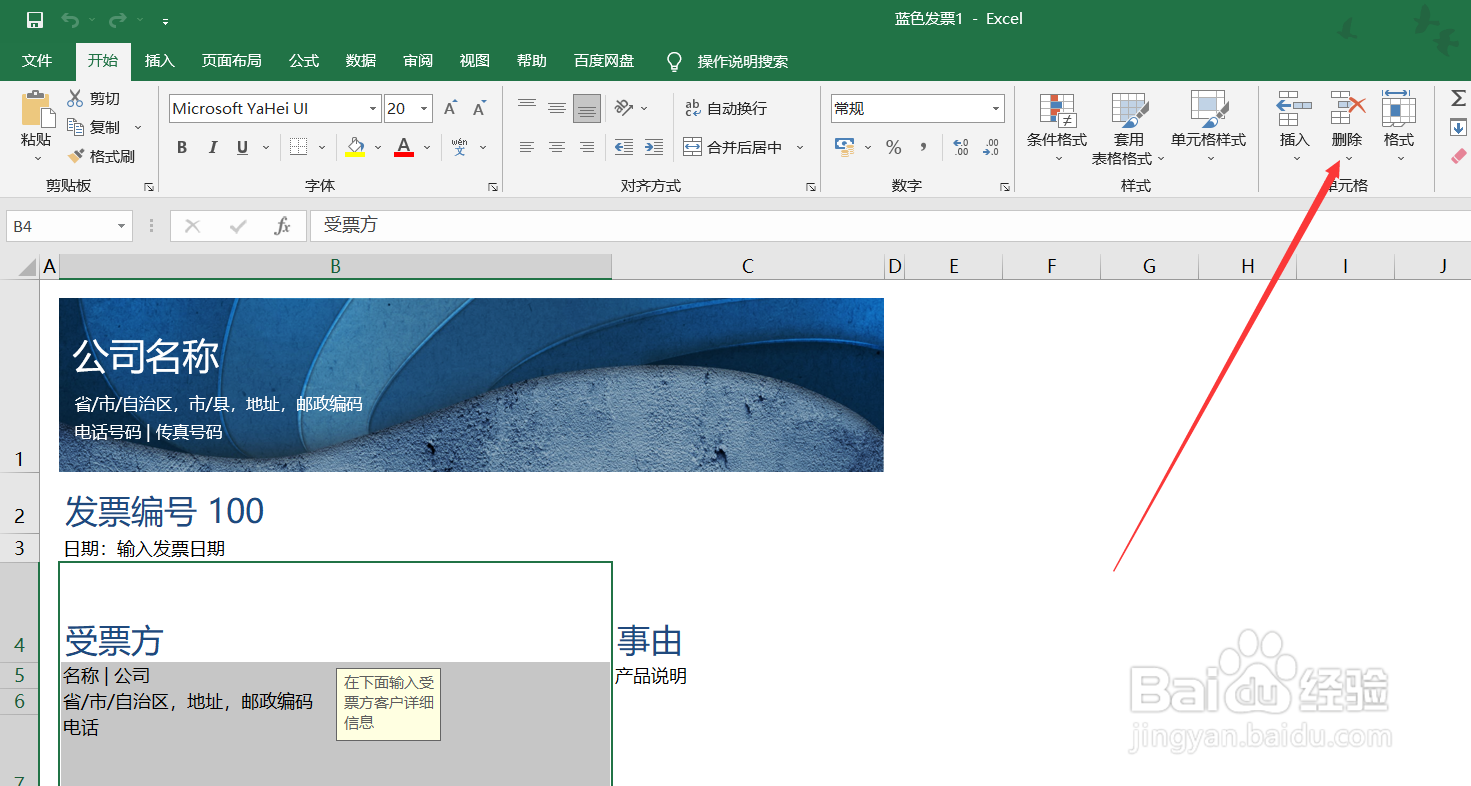
Task: Expand the Copy (复制) dropdown arrow
Action: tap(138, 127)
